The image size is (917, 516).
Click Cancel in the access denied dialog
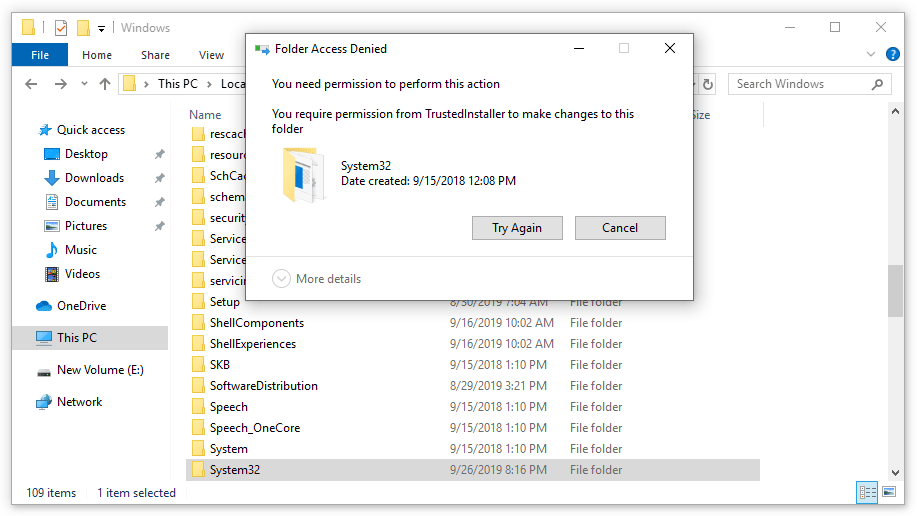click(x=619, y=228)
